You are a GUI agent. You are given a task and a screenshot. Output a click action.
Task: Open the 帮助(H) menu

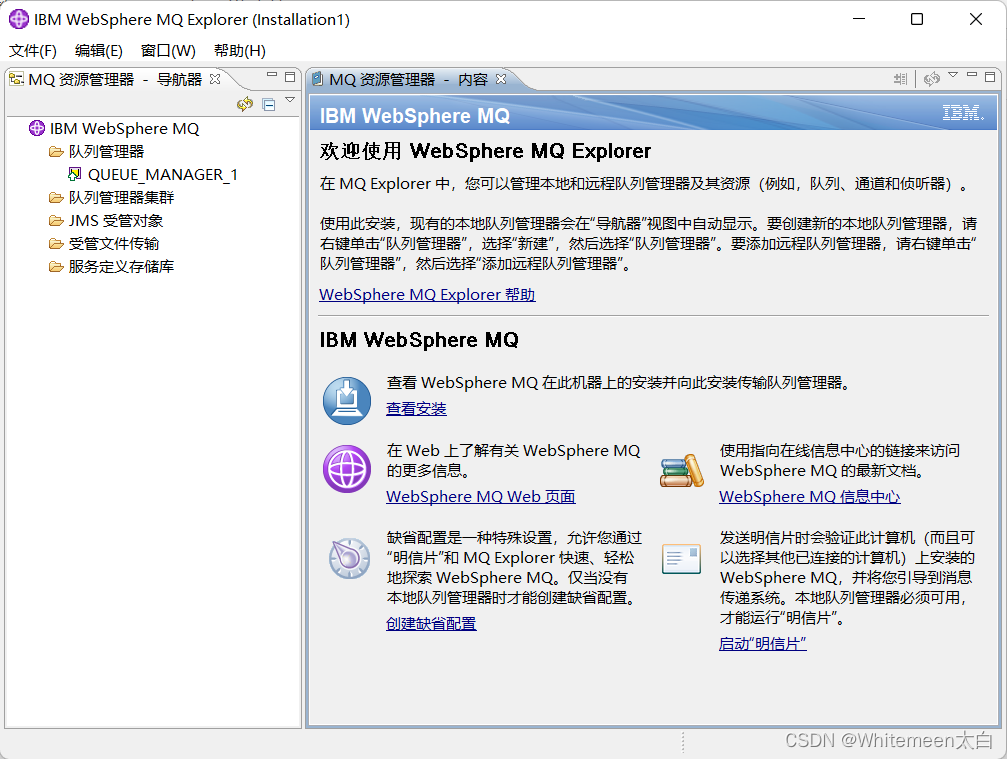pos(240,51)
